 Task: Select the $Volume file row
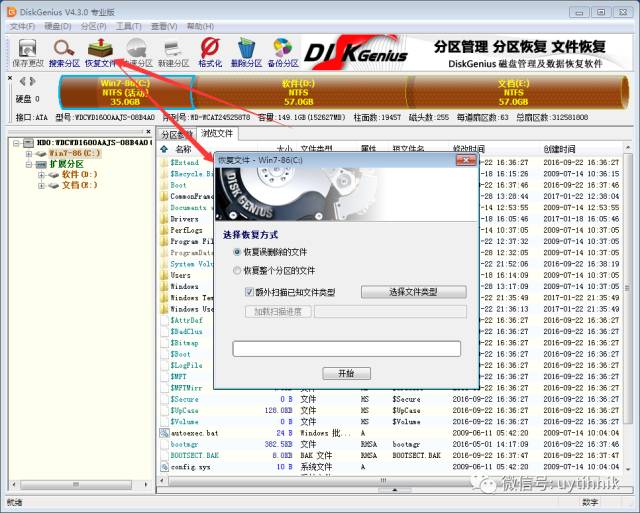click(391, 422)
